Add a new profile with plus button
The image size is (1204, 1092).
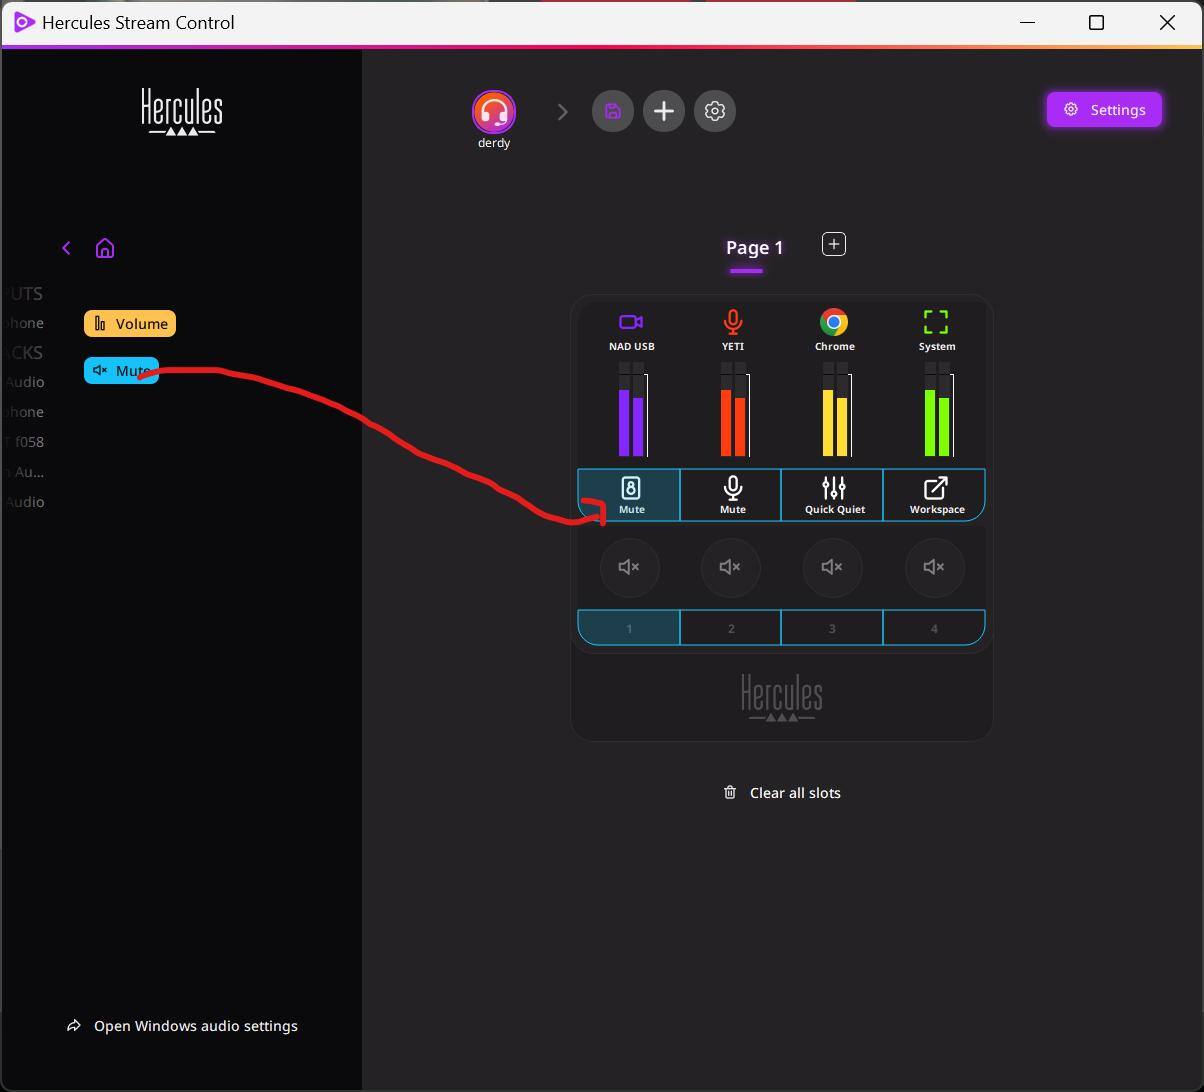tap(664, 111)
